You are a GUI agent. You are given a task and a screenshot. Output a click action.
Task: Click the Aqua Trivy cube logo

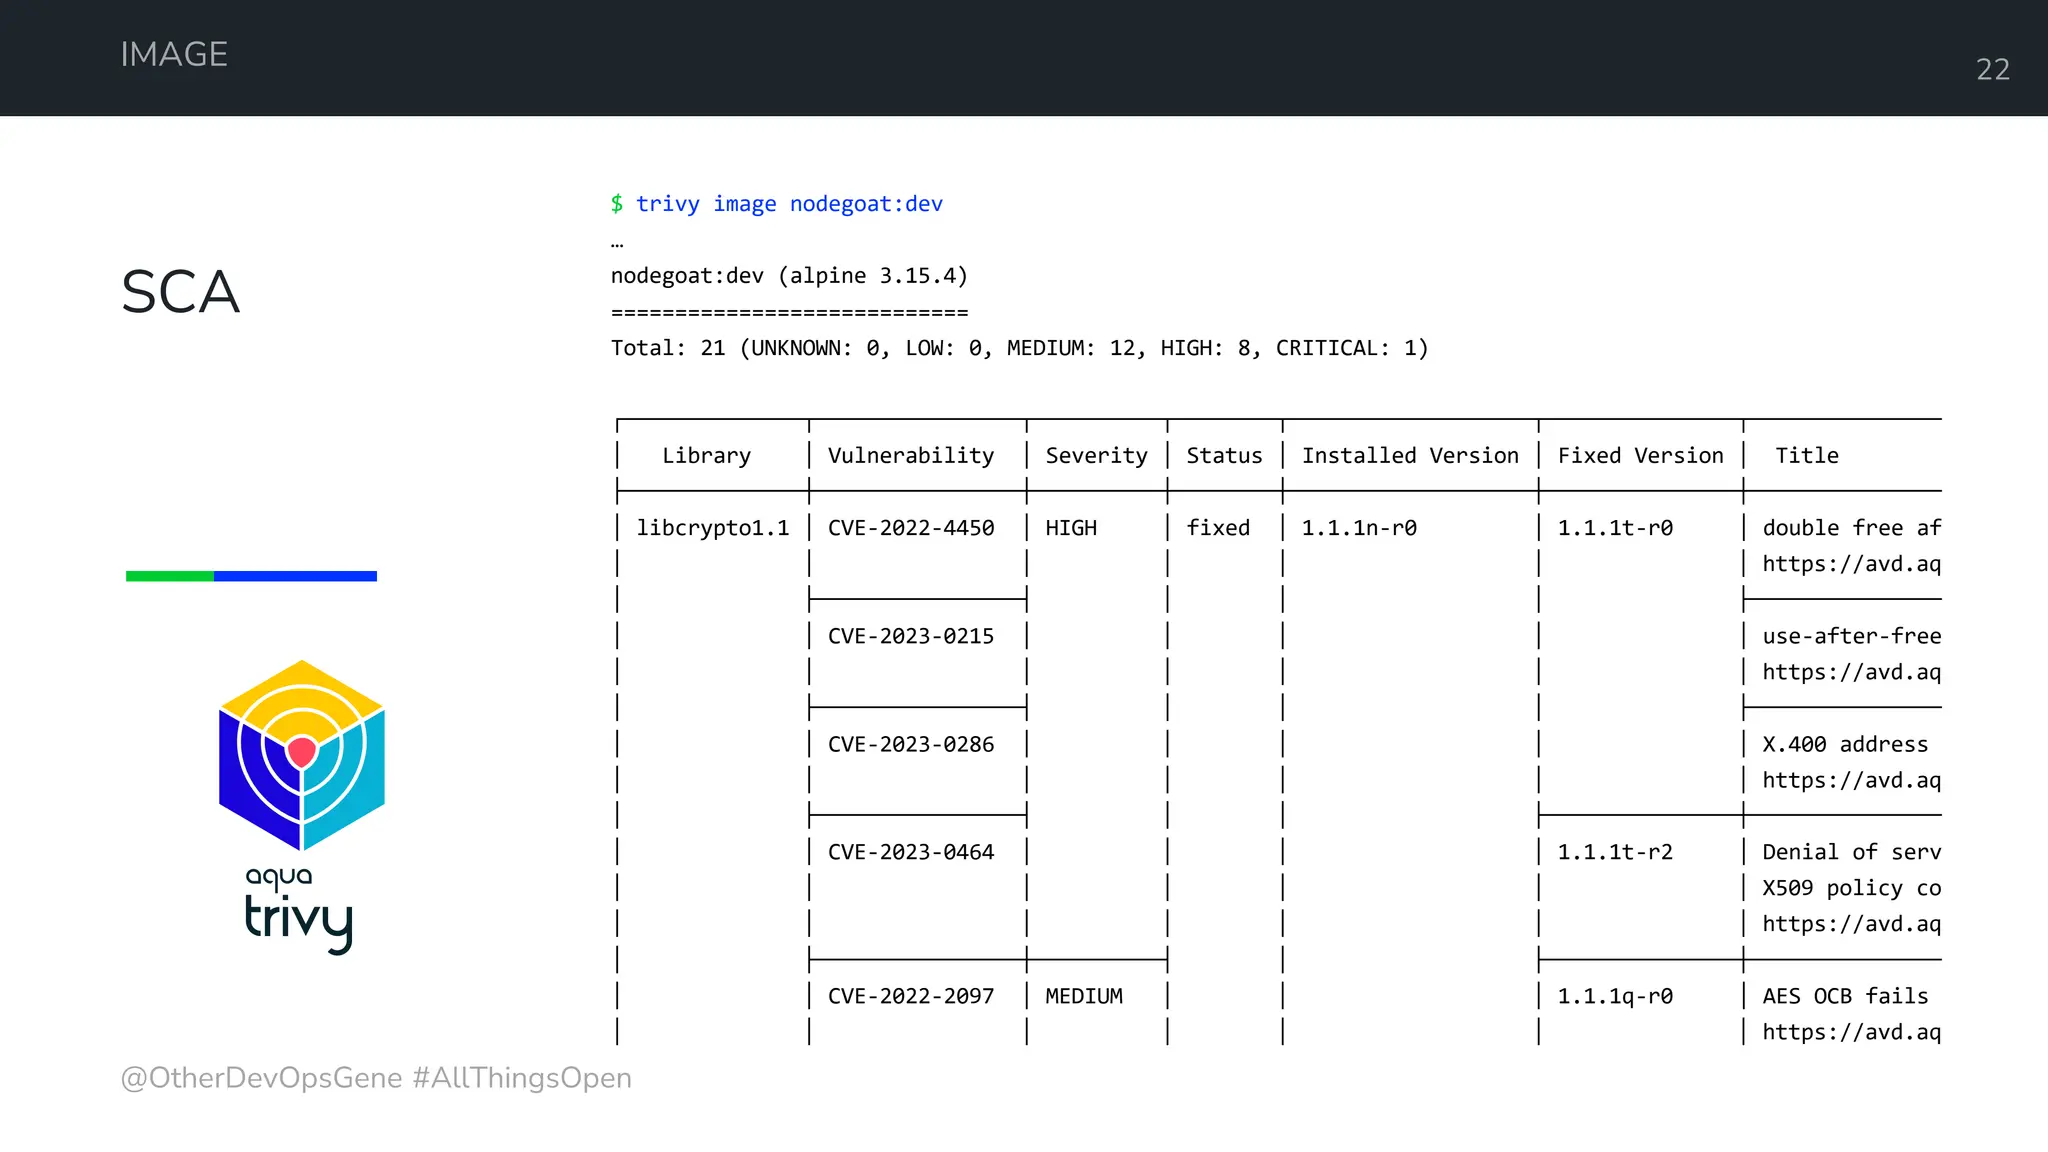pos(301,755)
